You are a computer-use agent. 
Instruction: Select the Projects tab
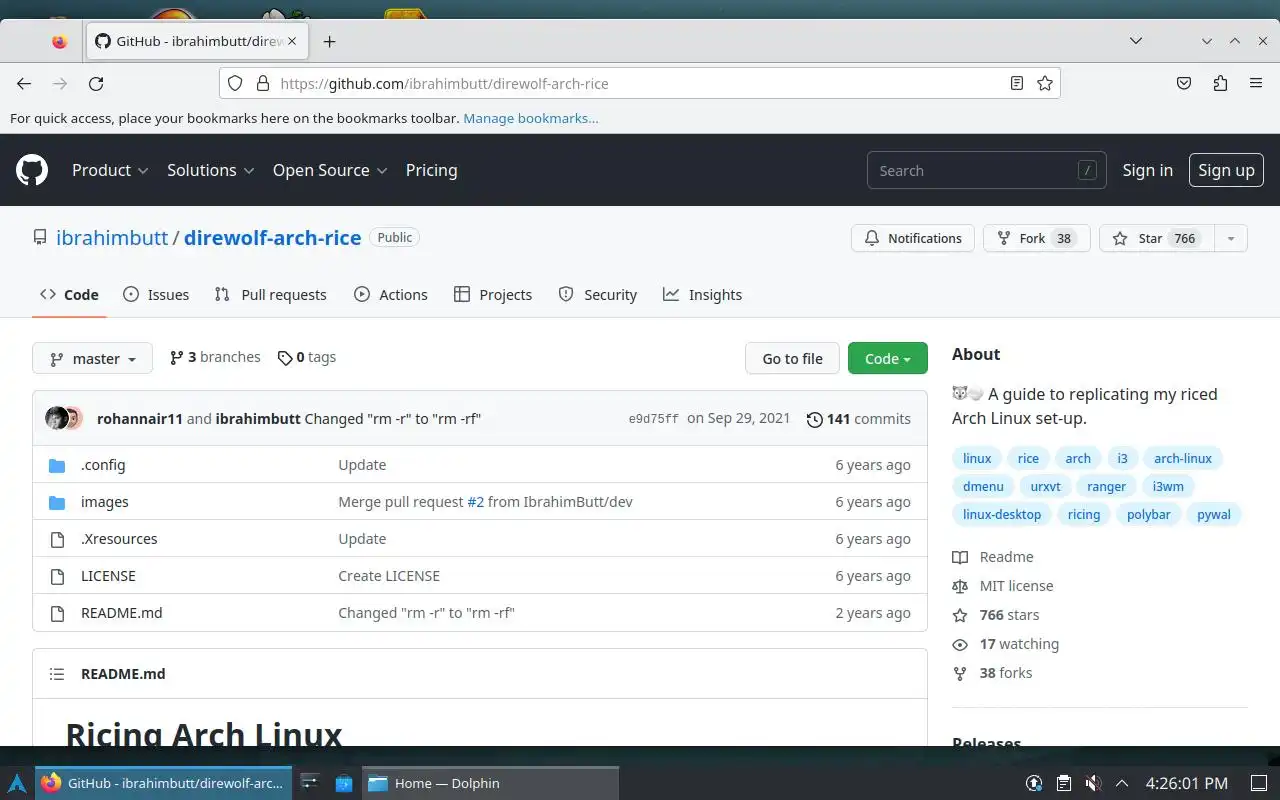[x=493, y=295]
